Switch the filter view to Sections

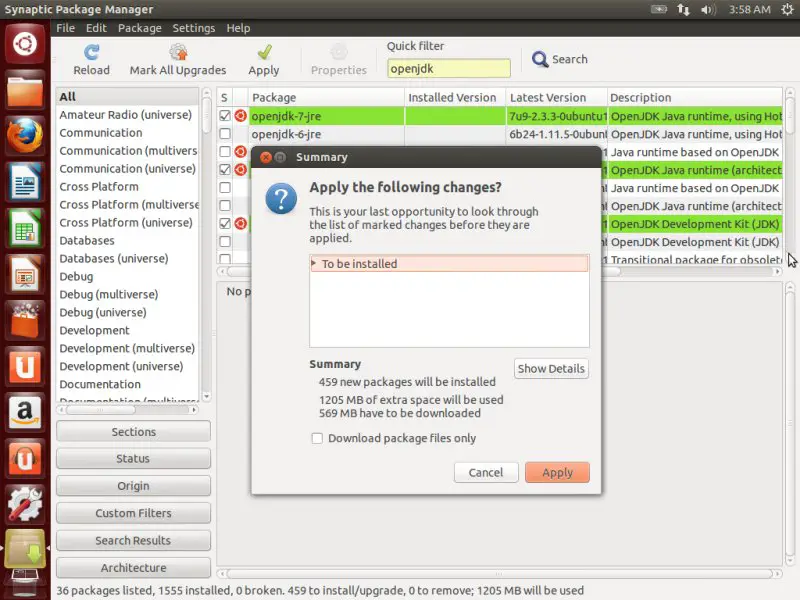coord(133,432)
